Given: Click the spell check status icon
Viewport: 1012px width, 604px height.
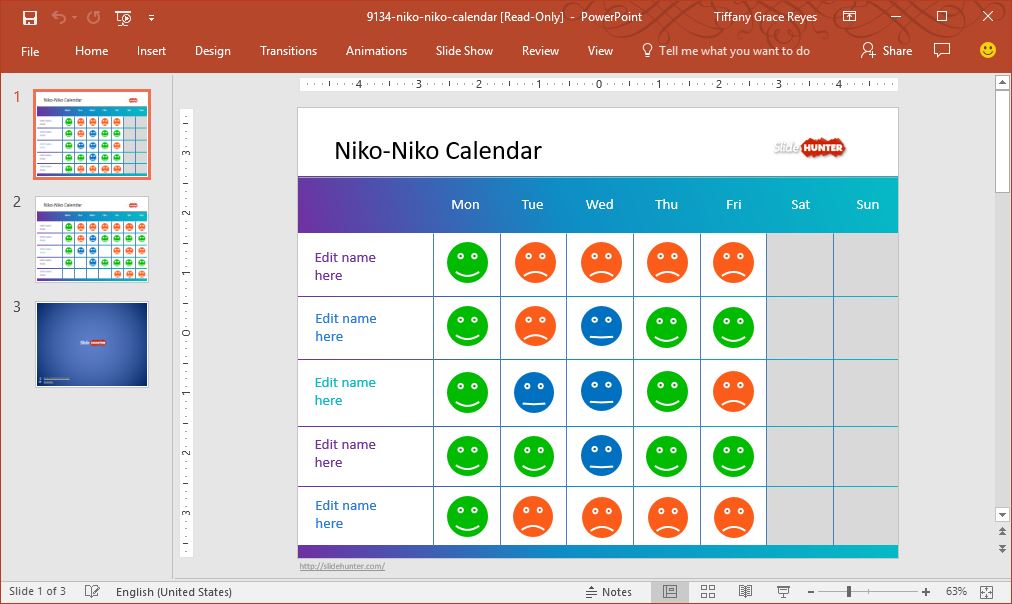Looking at the screenshot, I should pyautogui.click(x=92, y=591).
